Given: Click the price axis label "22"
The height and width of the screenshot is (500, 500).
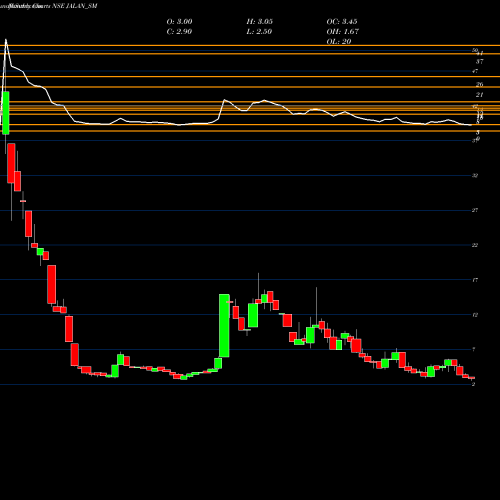Looking at the screenshot, I should pyautogui.click(x=475, y=245).
